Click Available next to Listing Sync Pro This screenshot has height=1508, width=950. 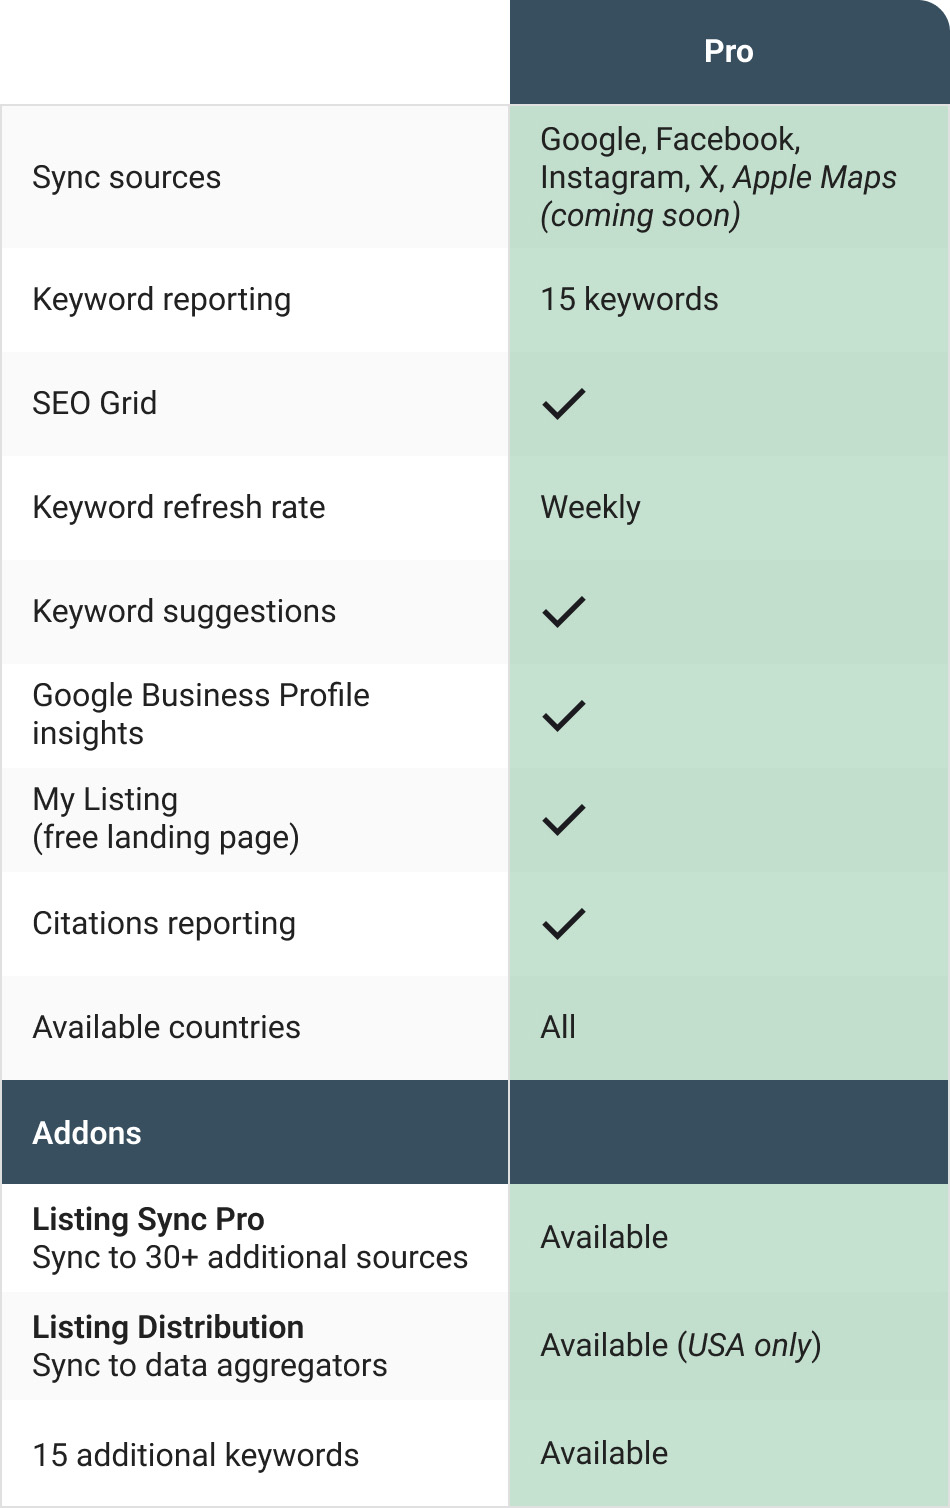click(604, 1238)
